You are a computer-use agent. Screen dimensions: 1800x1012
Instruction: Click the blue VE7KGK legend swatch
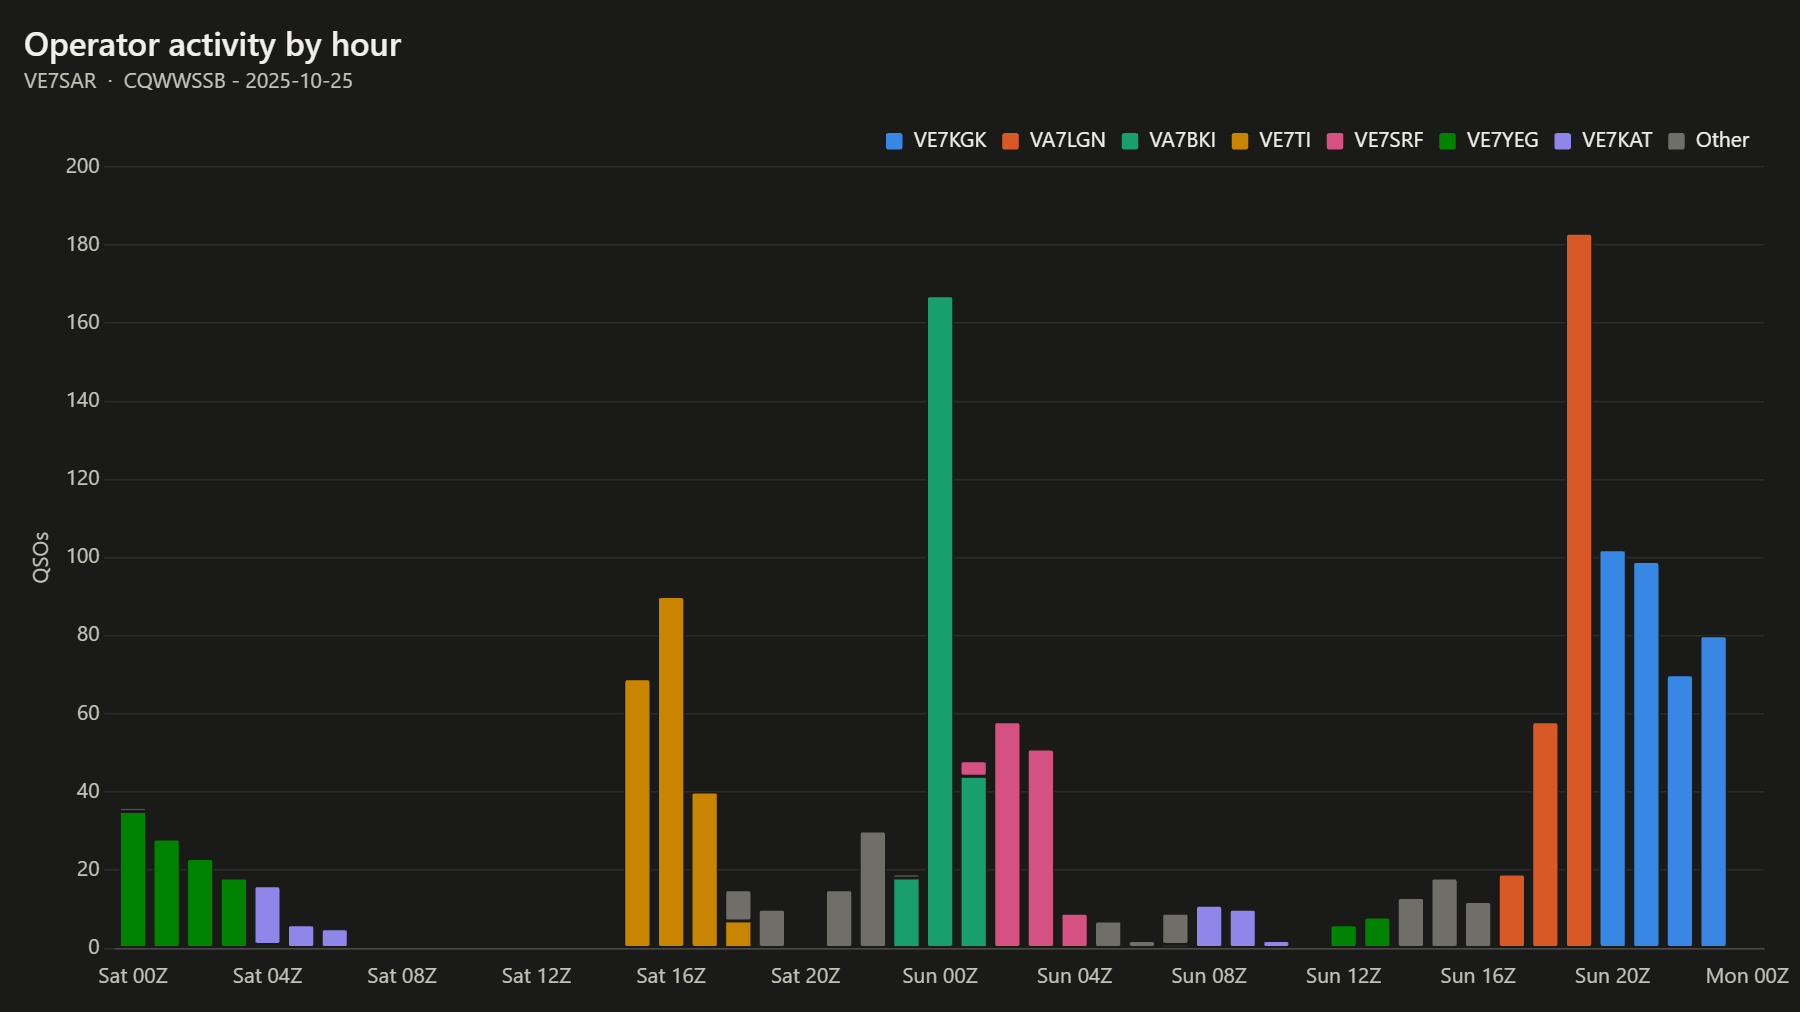[x=894, y=141]
